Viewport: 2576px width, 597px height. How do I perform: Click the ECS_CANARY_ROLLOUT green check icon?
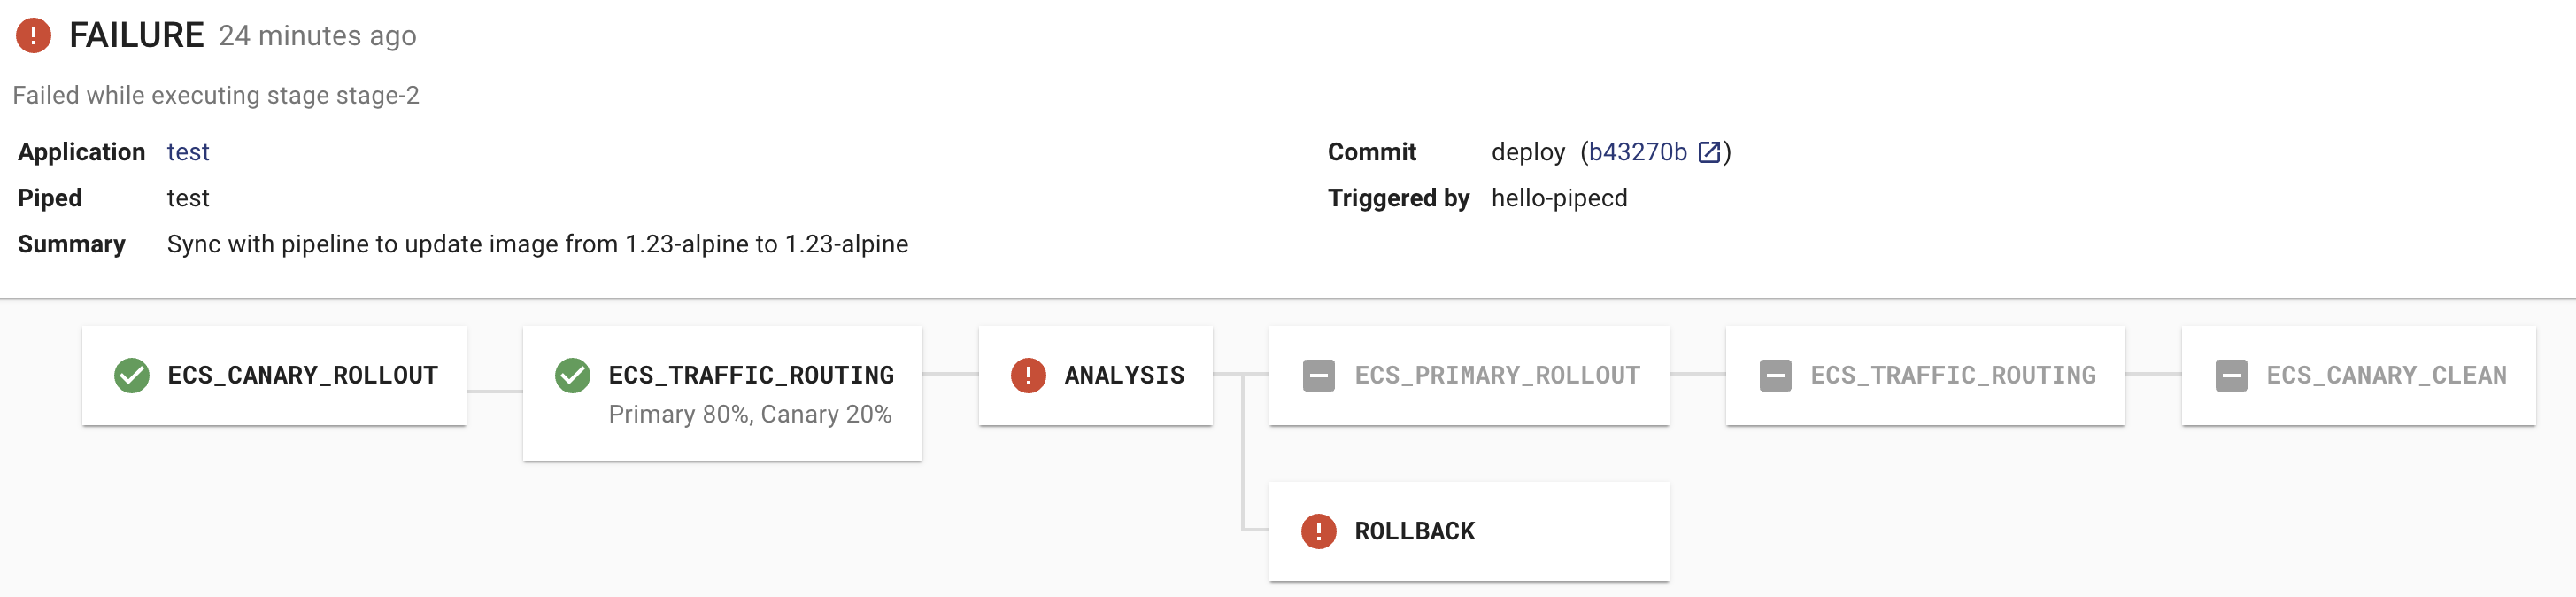(x=132, y=375)
